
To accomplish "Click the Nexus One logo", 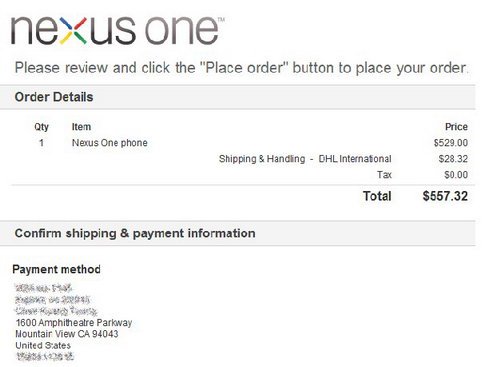I will point(117,31).
